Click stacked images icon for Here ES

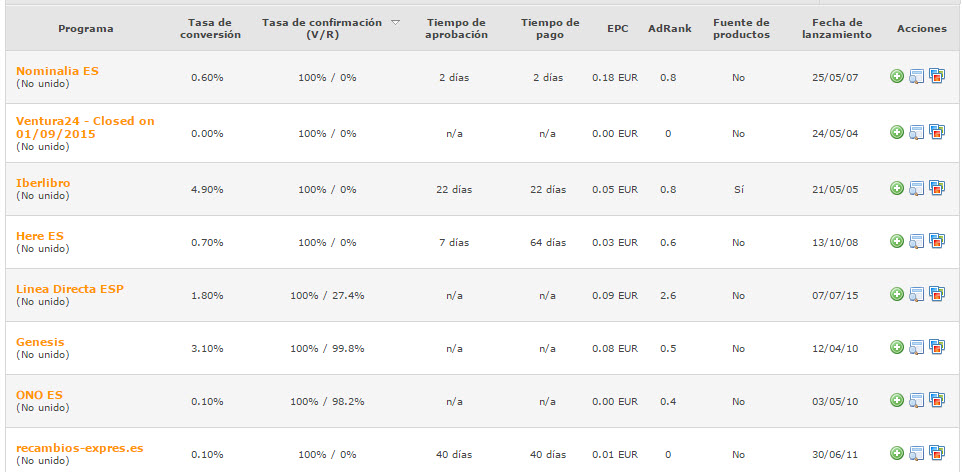tap(937, 241)
